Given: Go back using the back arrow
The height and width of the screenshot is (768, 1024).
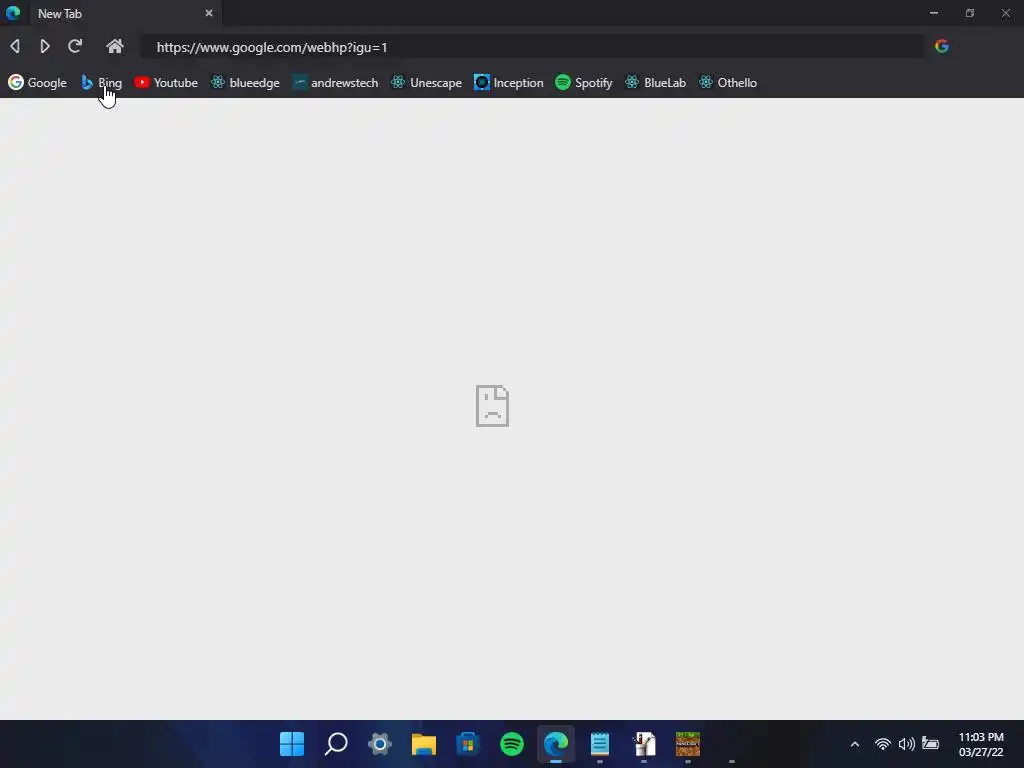Looking at the screenshot, I should pos(15,46).
